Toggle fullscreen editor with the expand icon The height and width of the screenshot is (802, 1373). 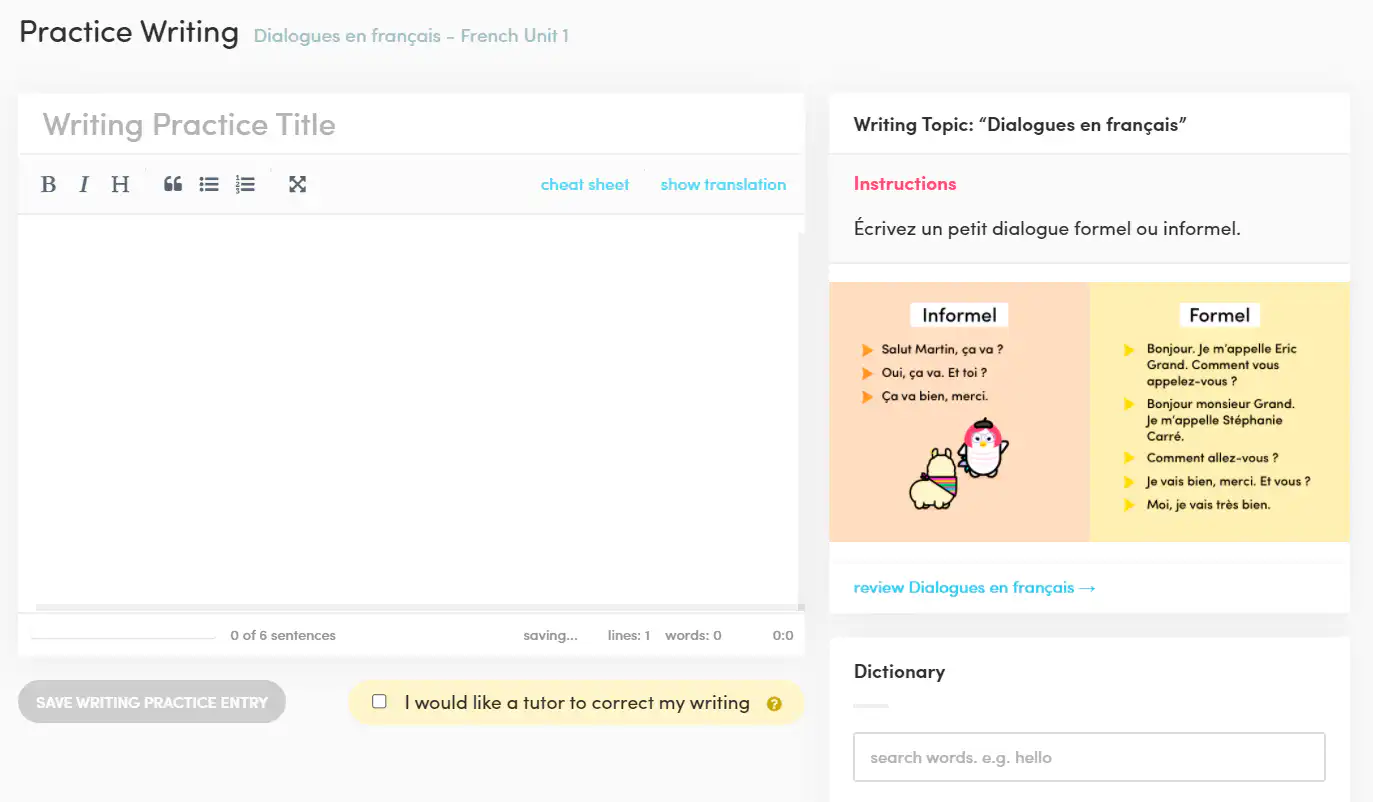[297, 184]
